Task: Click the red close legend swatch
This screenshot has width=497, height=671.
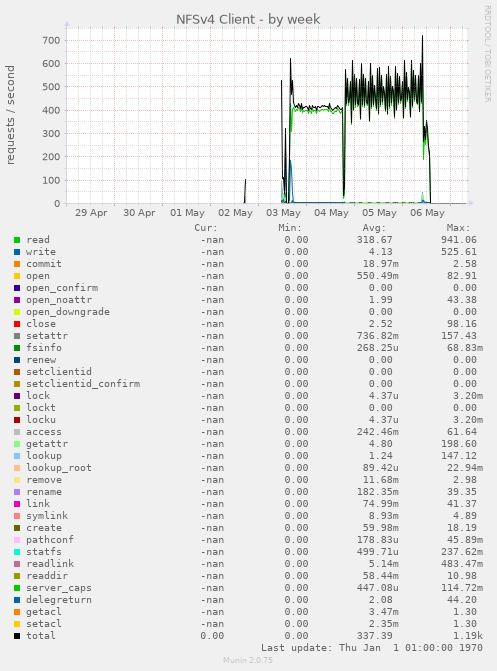Action: coord(17,324)
